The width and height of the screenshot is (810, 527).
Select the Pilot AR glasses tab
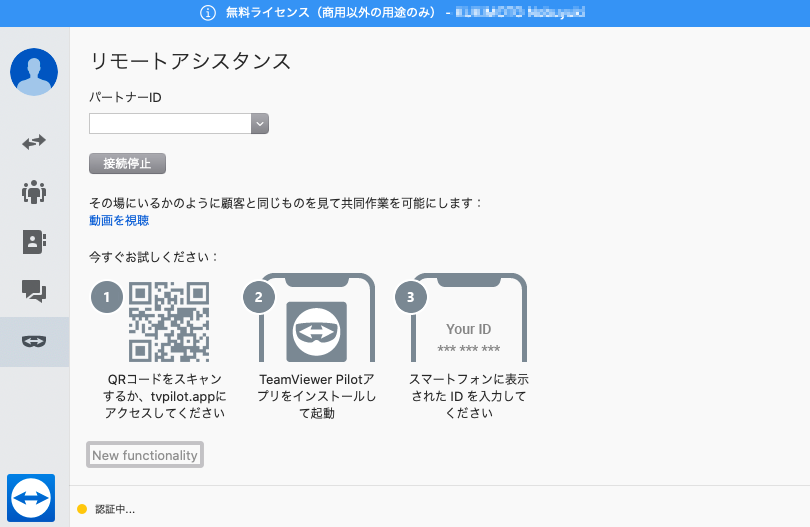tap(34, 342)
